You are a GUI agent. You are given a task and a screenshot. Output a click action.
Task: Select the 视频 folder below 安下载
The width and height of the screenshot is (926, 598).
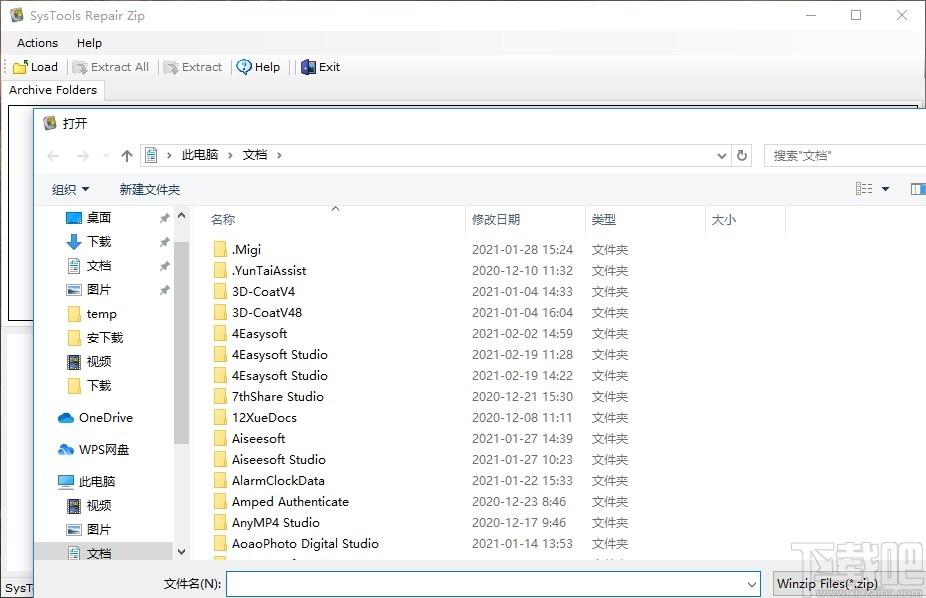(x=99, y=362)
